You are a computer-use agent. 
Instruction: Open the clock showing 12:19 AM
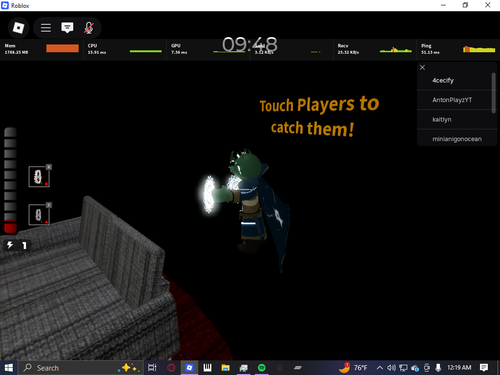[459, 367]
